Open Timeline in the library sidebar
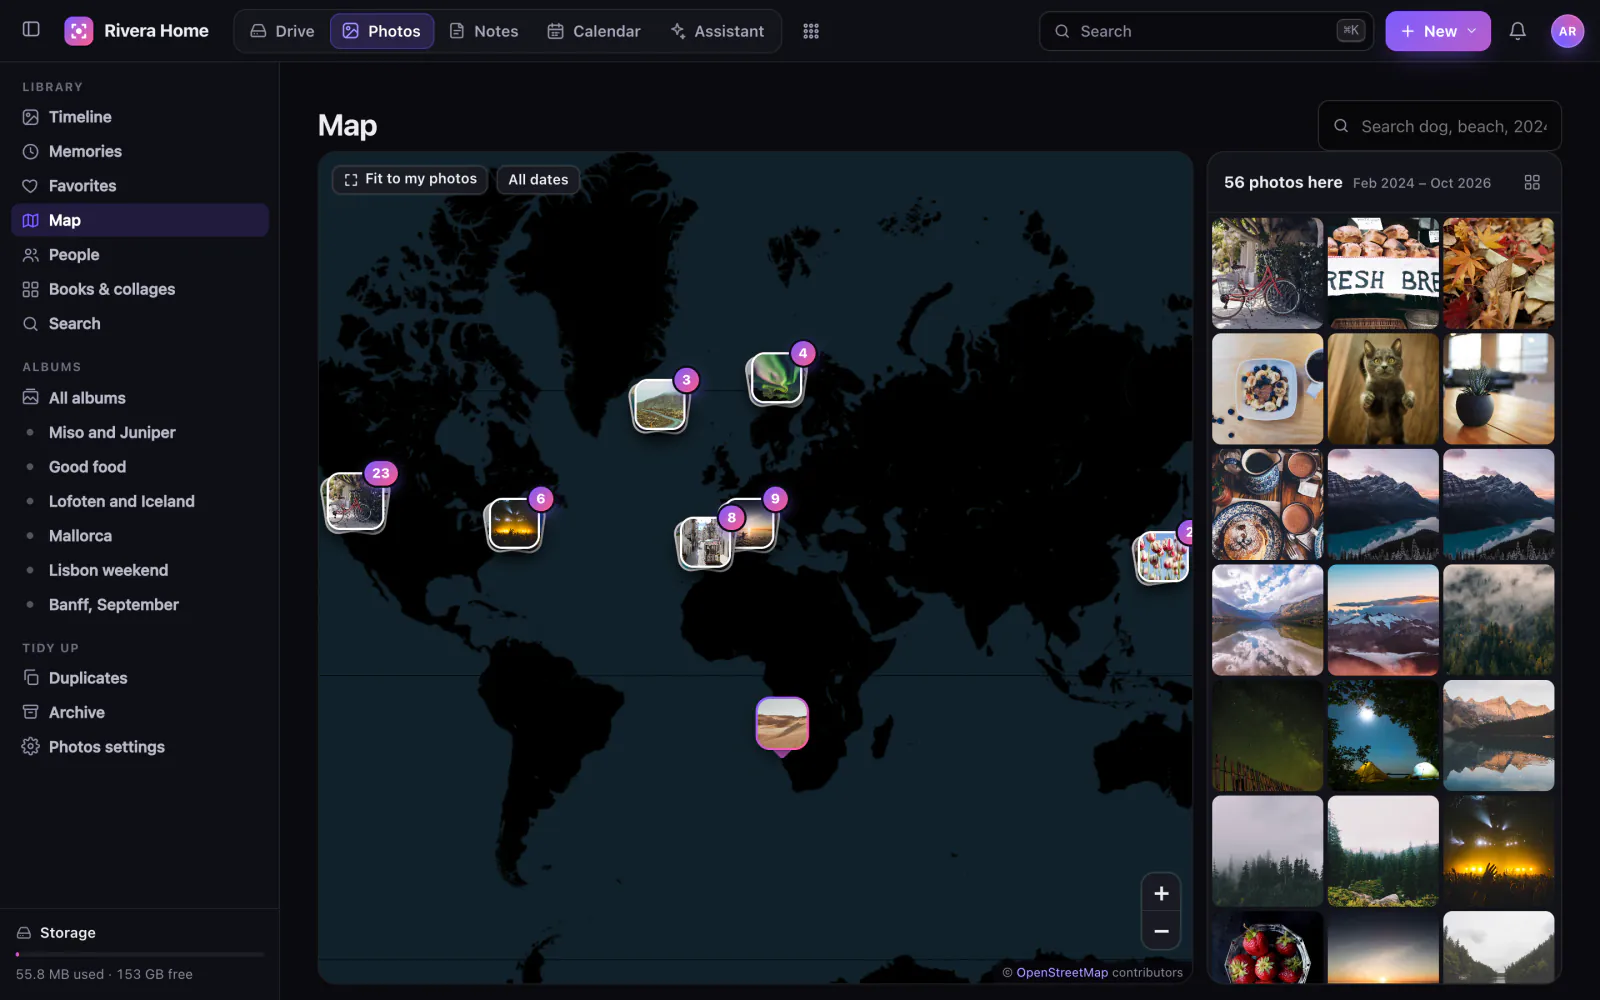 (x=140, y=117)
